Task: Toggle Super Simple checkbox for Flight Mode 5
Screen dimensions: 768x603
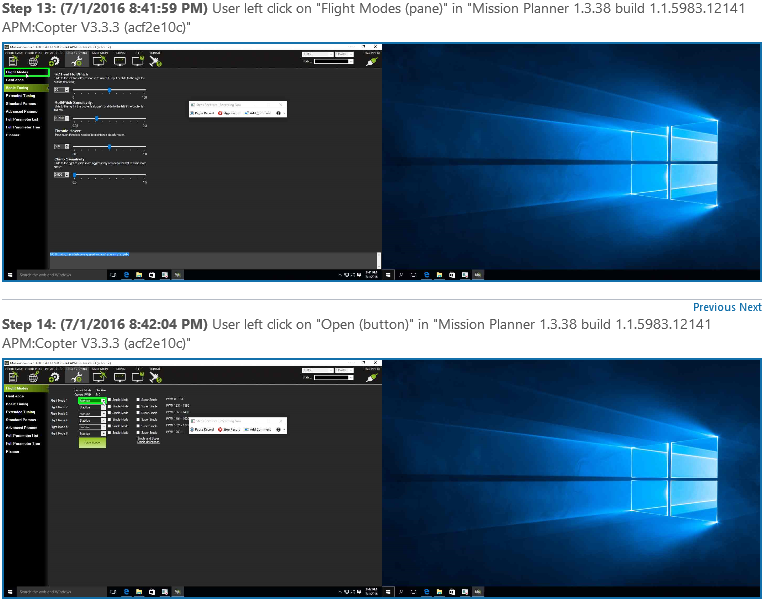Action: 139,426
